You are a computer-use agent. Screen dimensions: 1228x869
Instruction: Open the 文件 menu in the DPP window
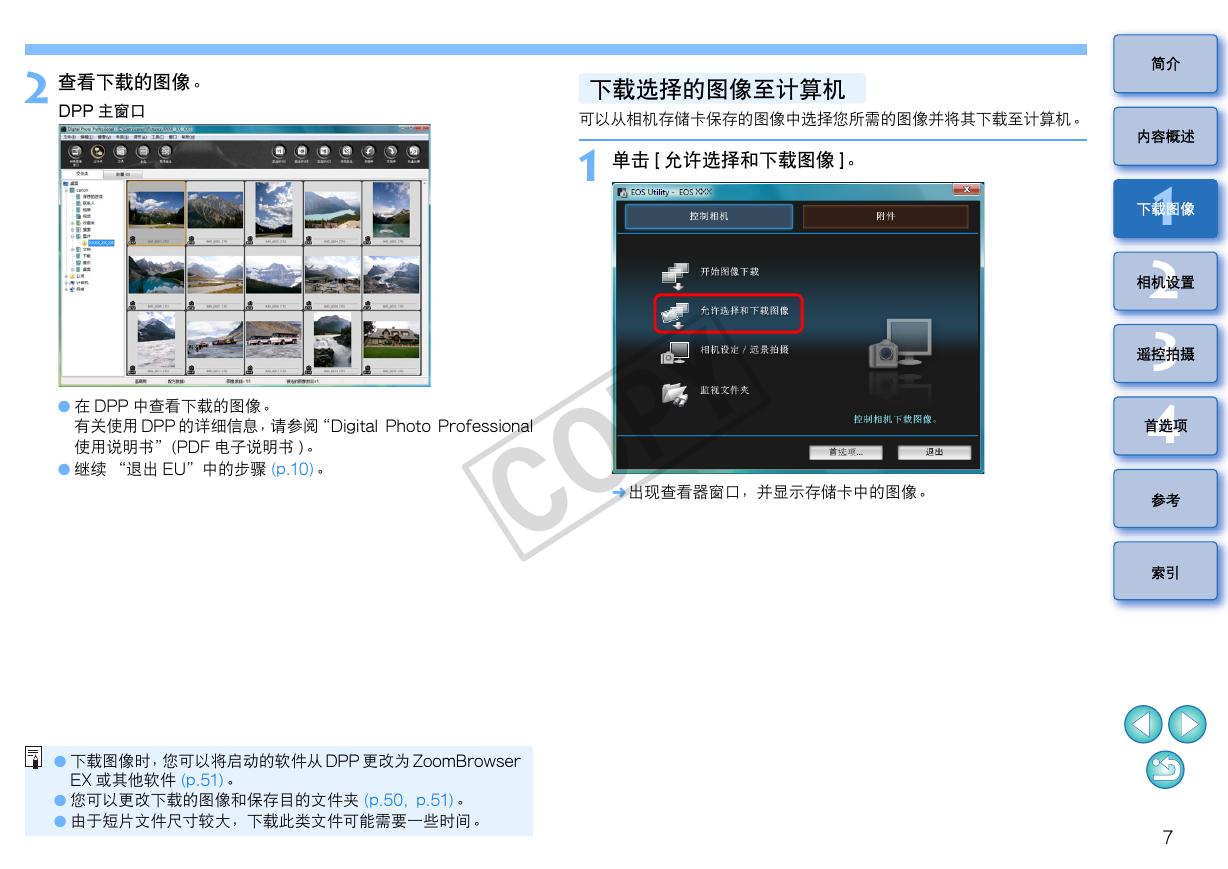70,137
